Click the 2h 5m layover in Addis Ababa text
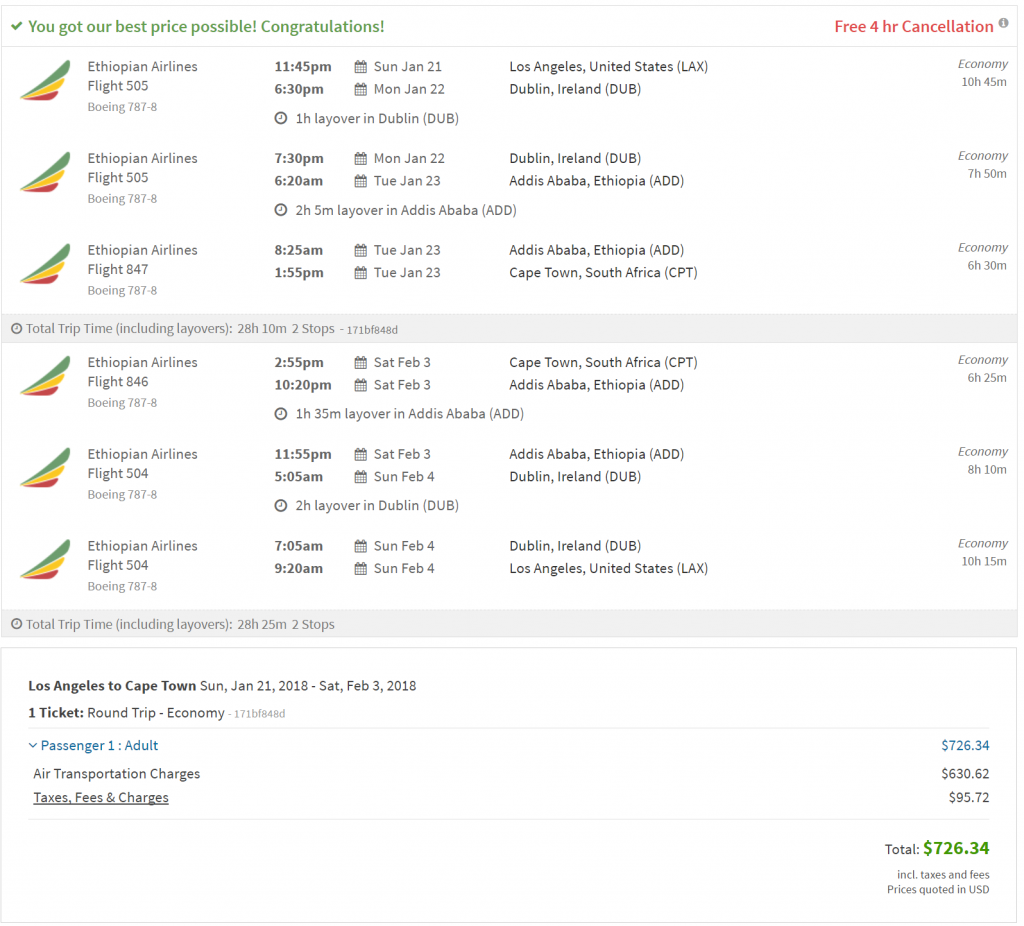1024x926 pixels. (406, 210)
